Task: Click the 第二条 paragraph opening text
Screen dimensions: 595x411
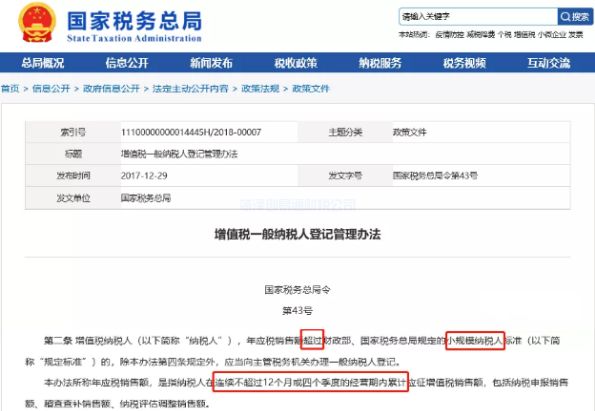Action: coord(58,340)
